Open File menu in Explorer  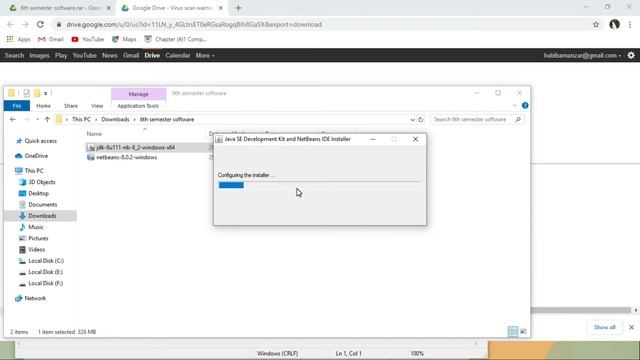(x=17, y=106)
